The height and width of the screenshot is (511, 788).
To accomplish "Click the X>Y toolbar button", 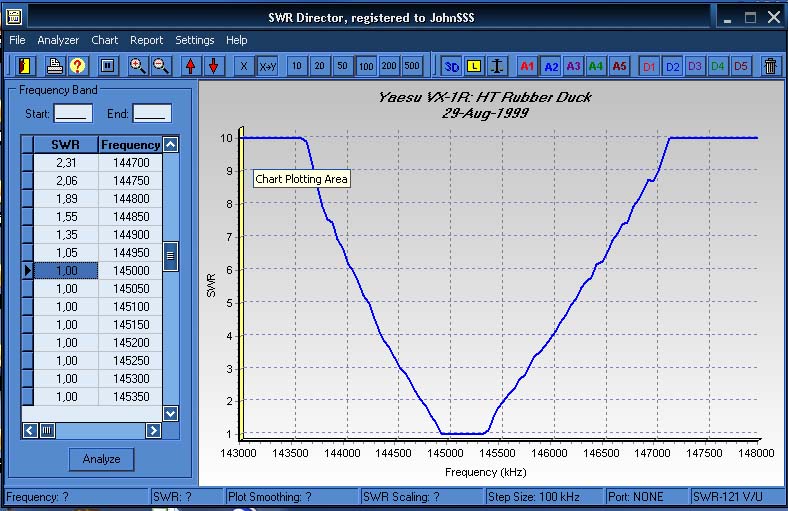I will point(267,66).
